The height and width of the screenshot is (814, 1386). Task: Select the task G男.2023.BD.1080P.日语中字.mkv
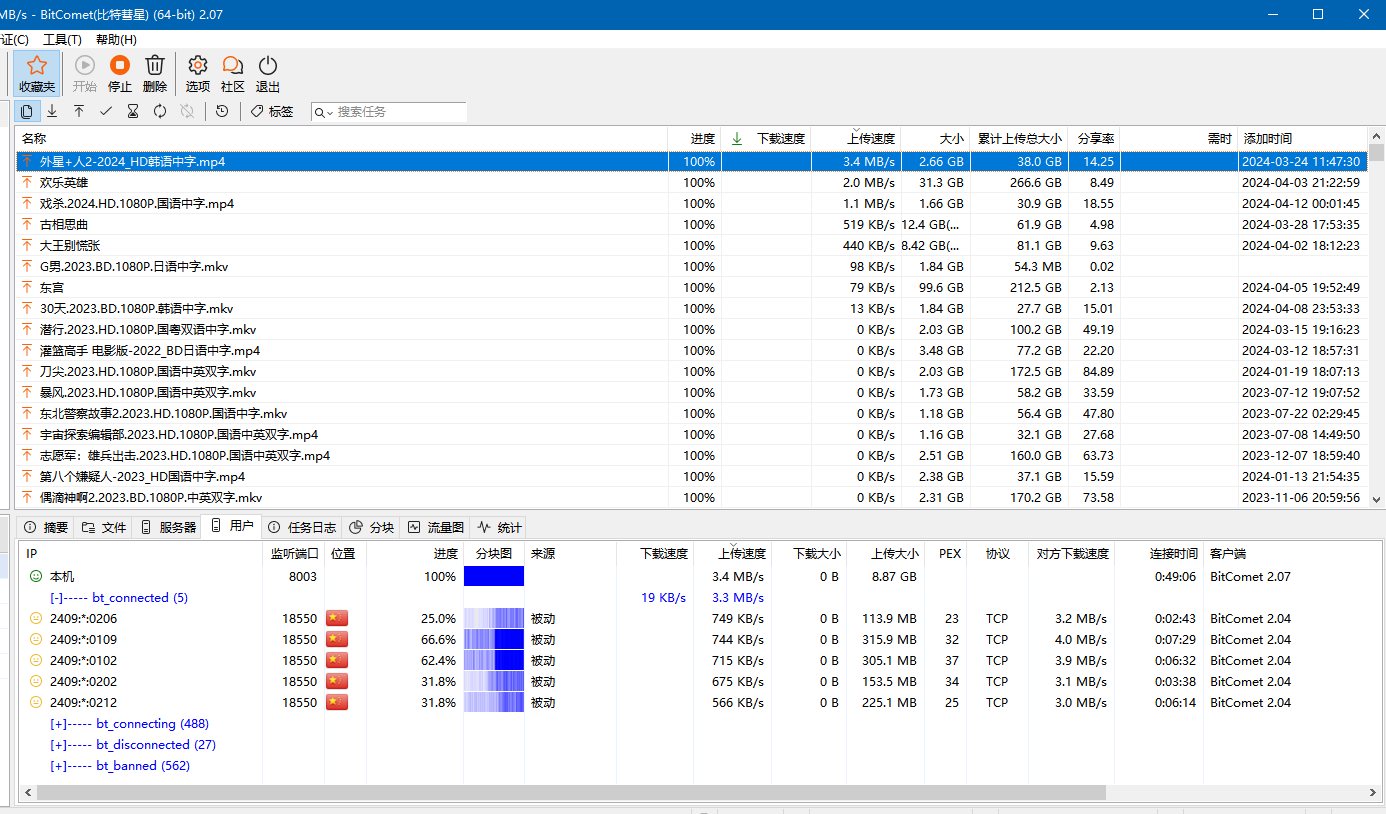(692, 267)
